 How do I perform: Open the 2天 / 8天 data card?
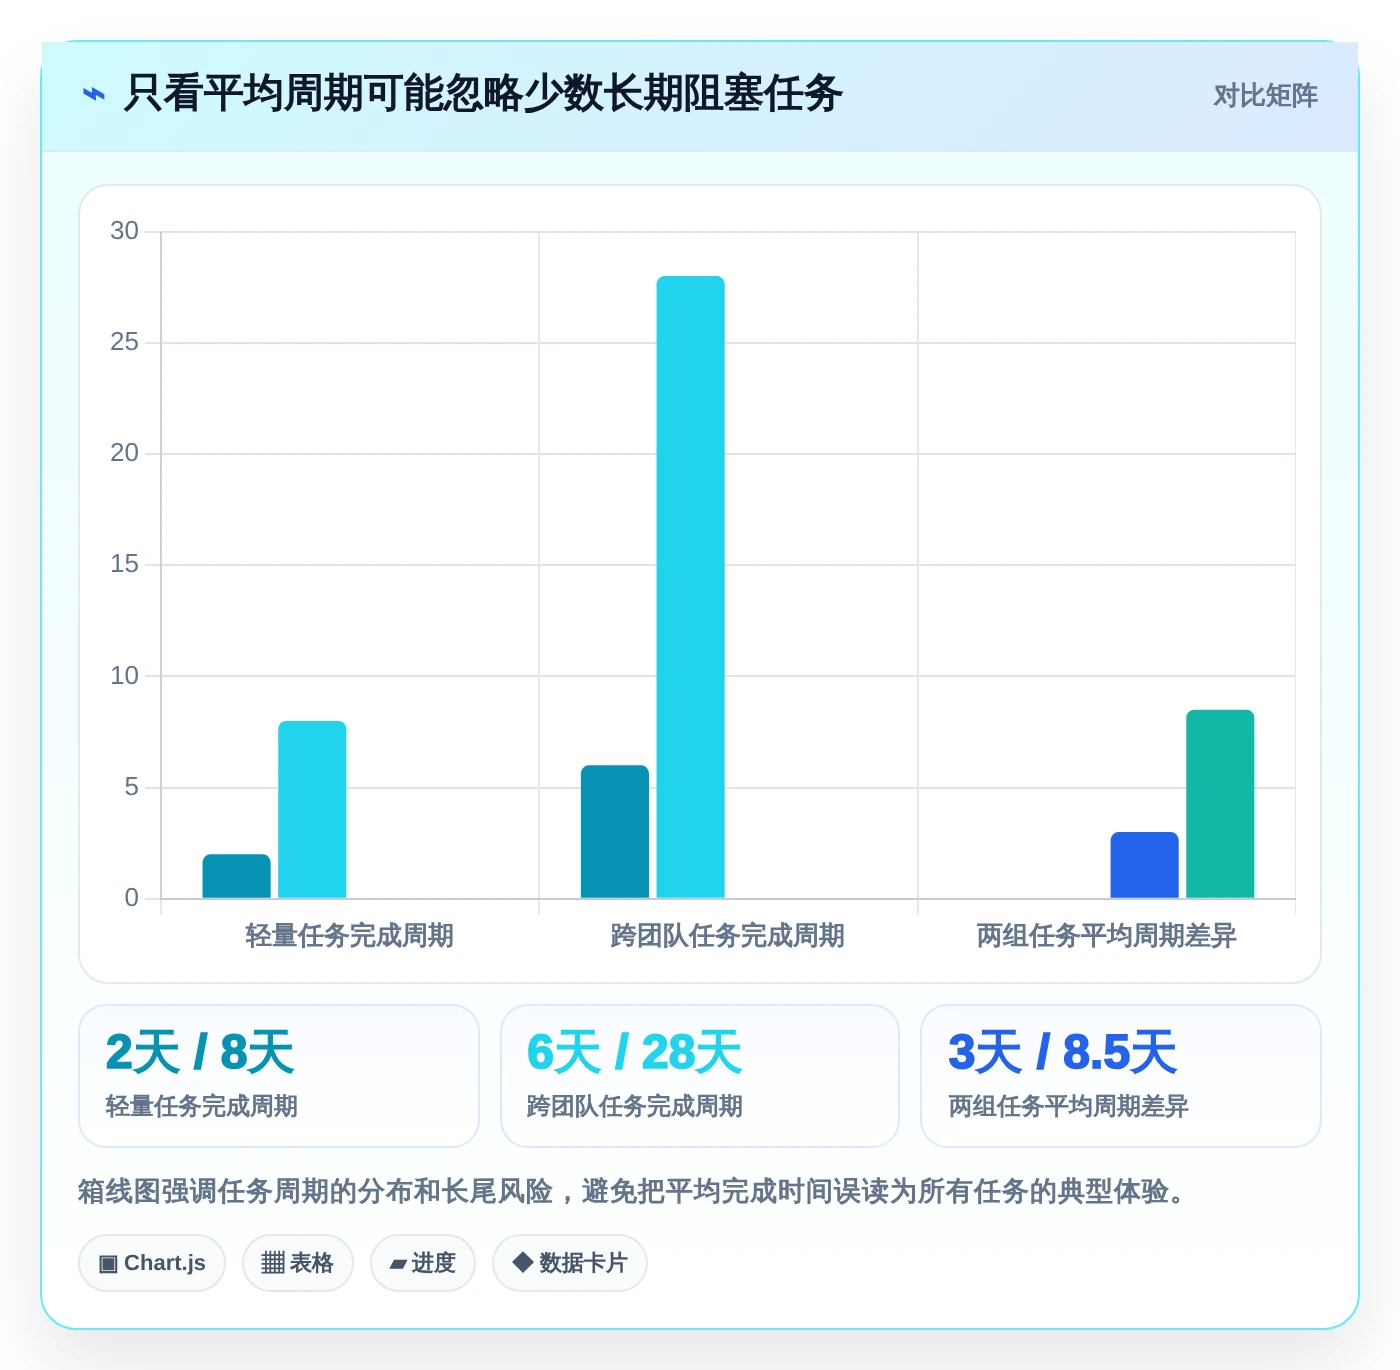279,1076
